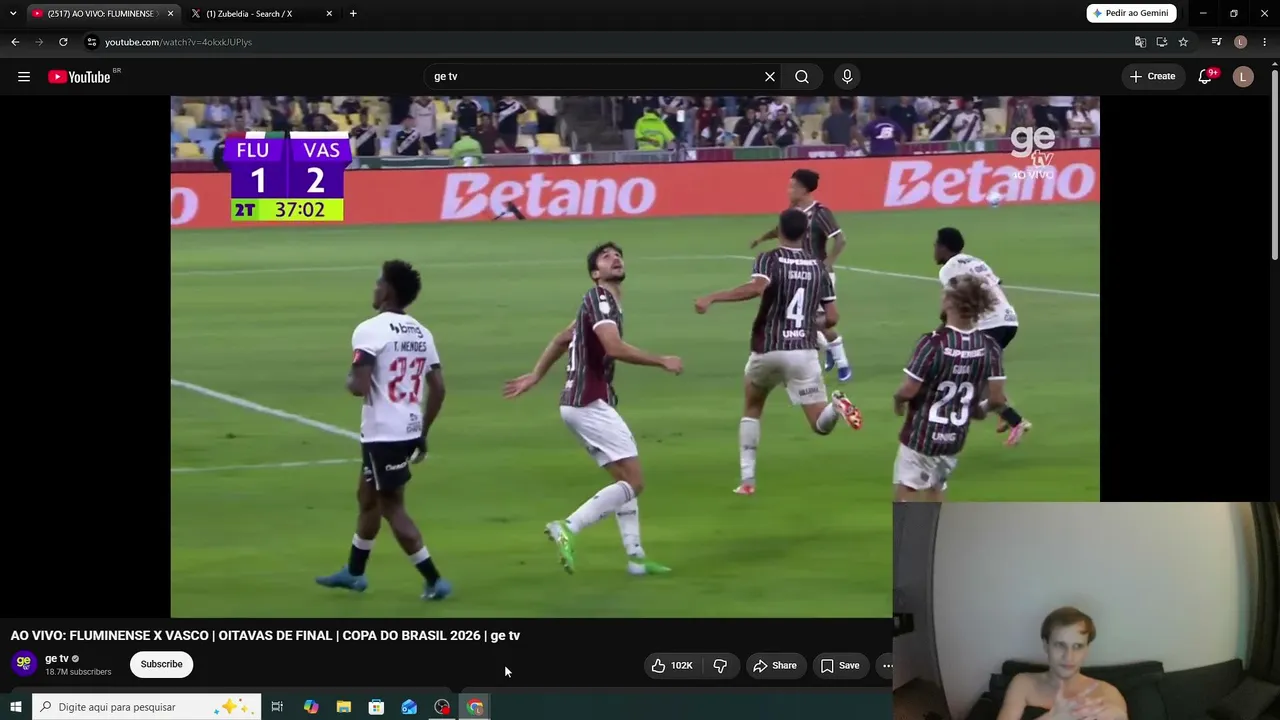Open the Chrome profile avatar

click(1240, 42)
